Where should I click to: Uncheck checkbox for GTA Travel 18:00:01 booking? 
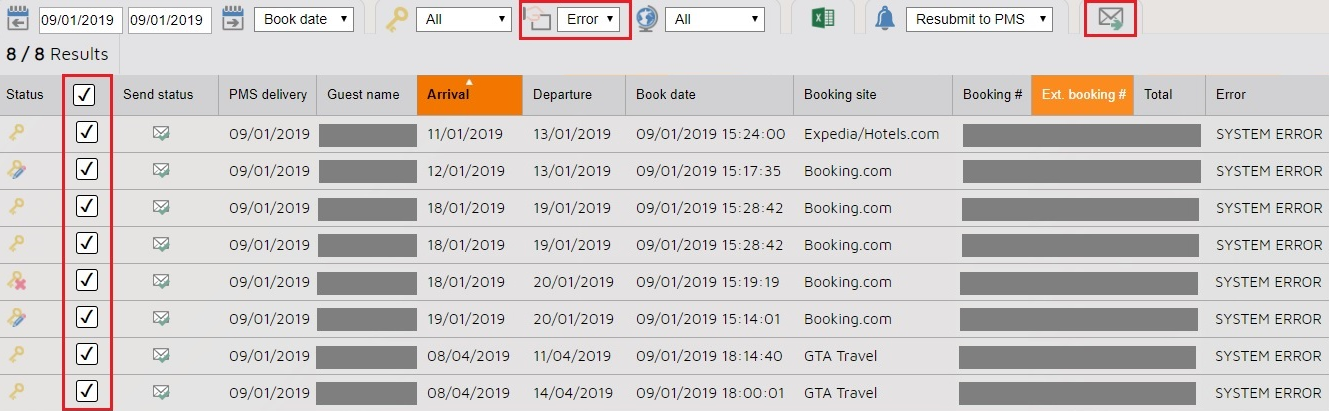pos(86,392)
